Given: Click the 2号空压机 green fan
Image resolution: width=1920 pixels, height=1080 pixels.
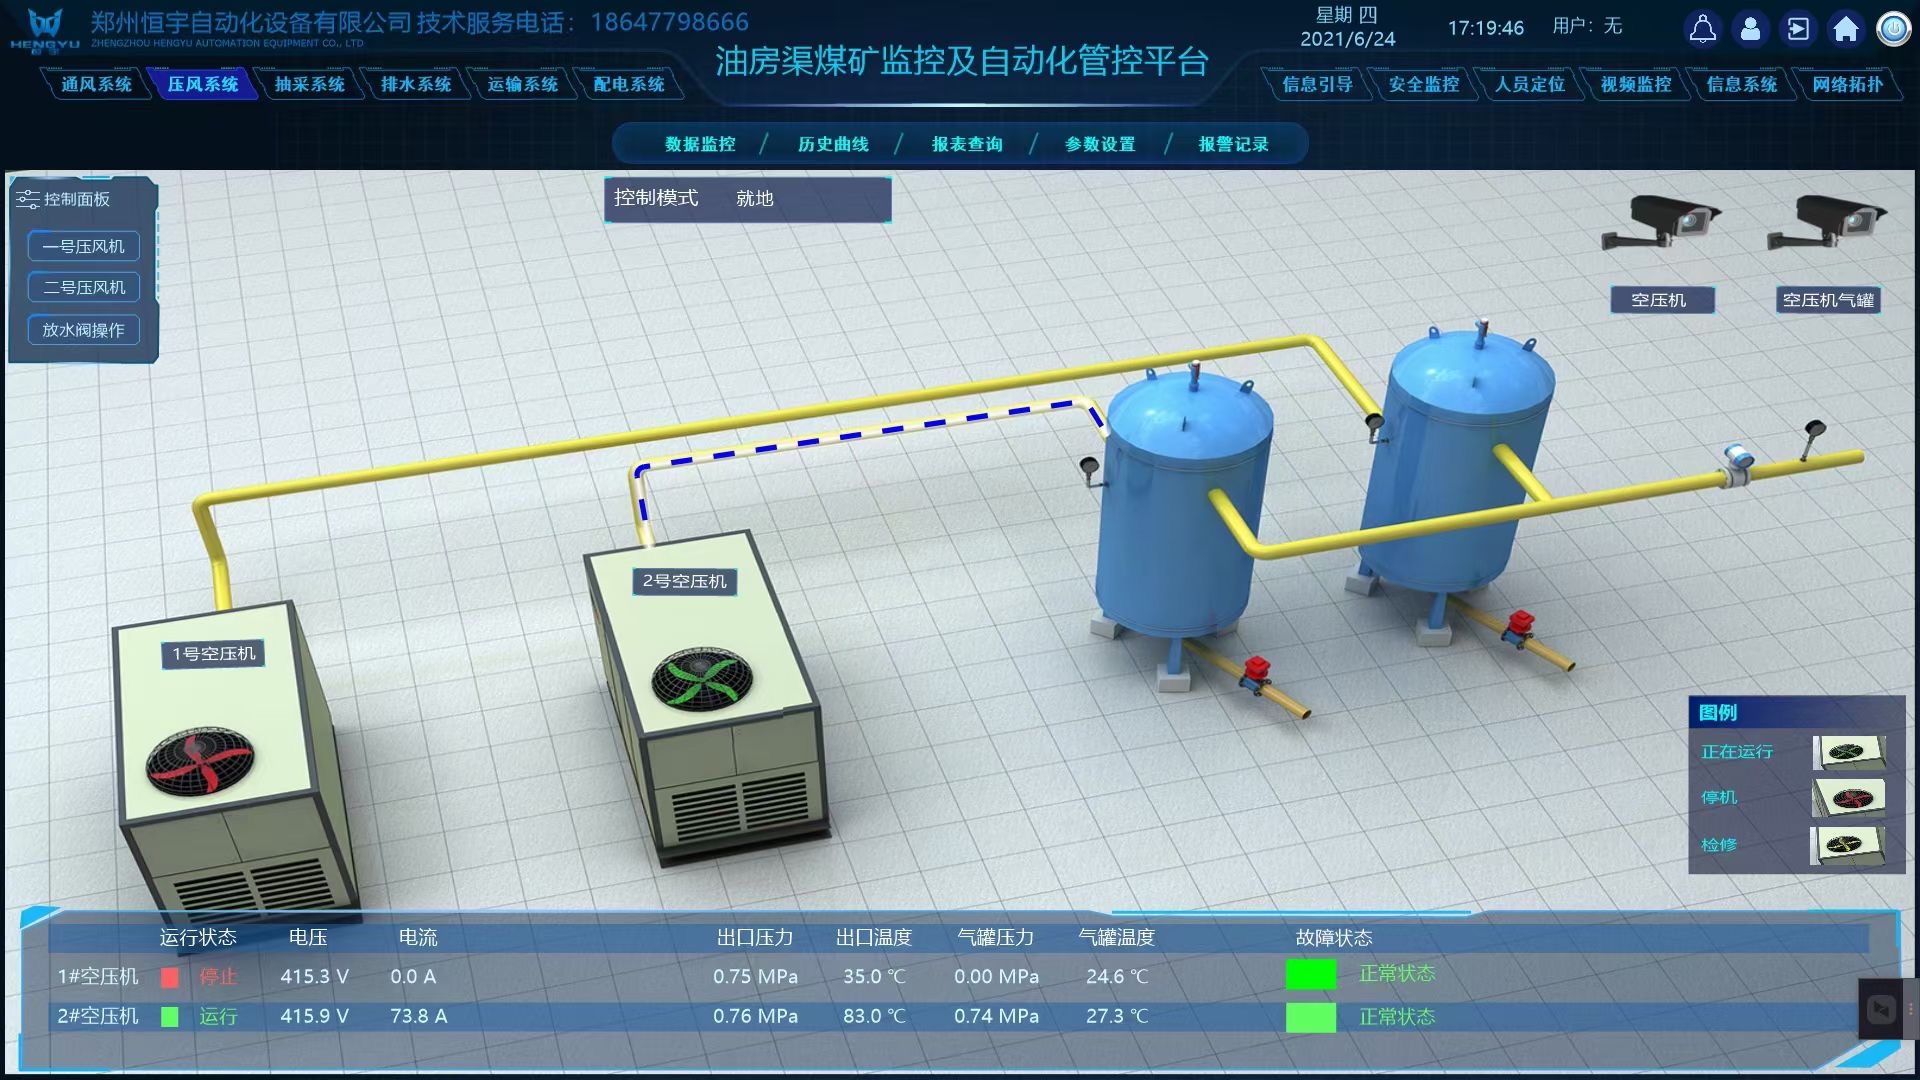Looking at the screenshot, I should (x=702, y=679).
